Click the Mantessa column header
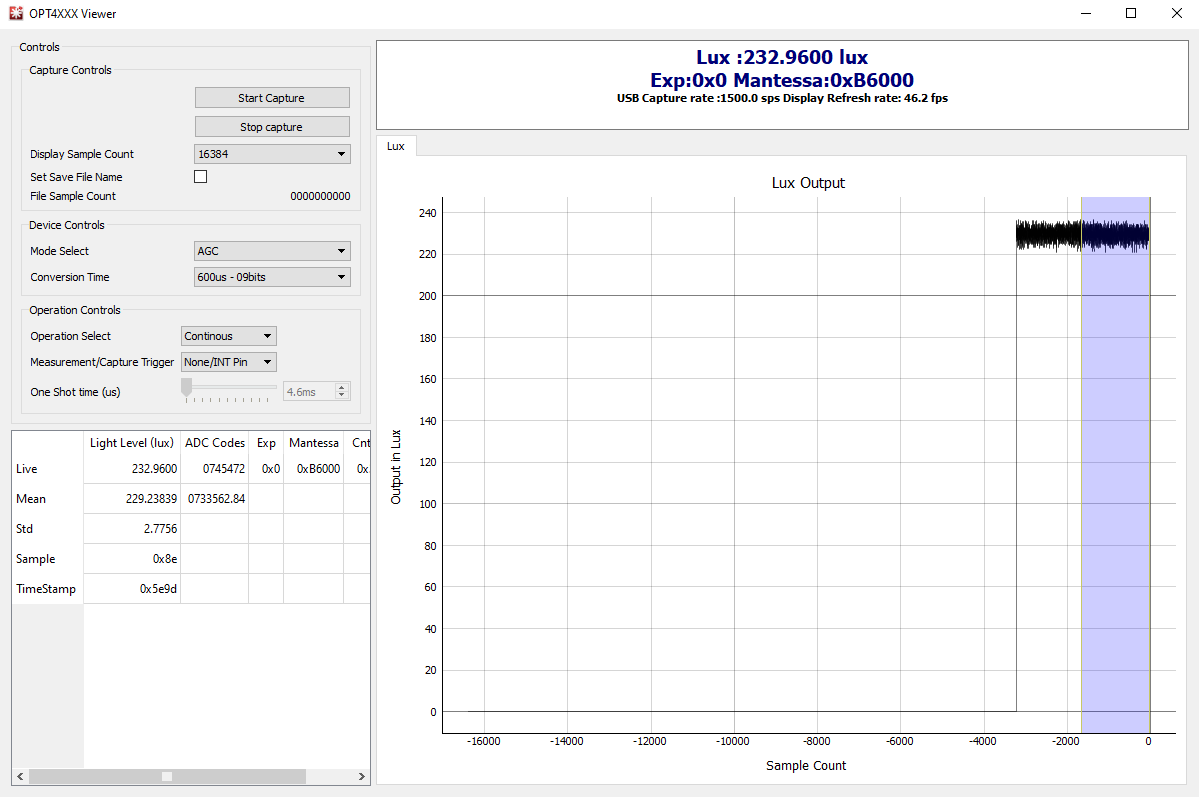Image resolution: width=1199 pixels, height=797 pixels. (314, 443)
